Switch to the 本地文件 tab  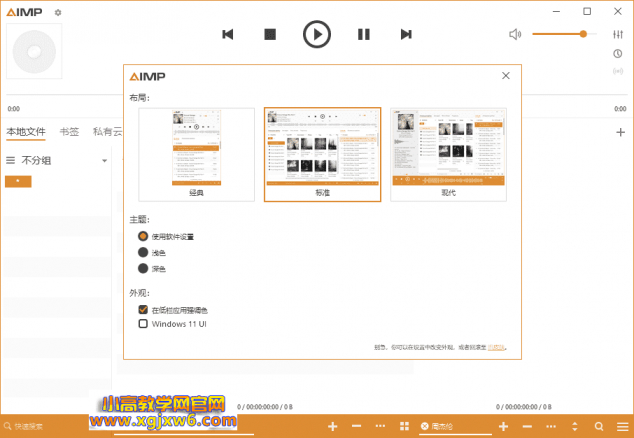coord(26,132)
